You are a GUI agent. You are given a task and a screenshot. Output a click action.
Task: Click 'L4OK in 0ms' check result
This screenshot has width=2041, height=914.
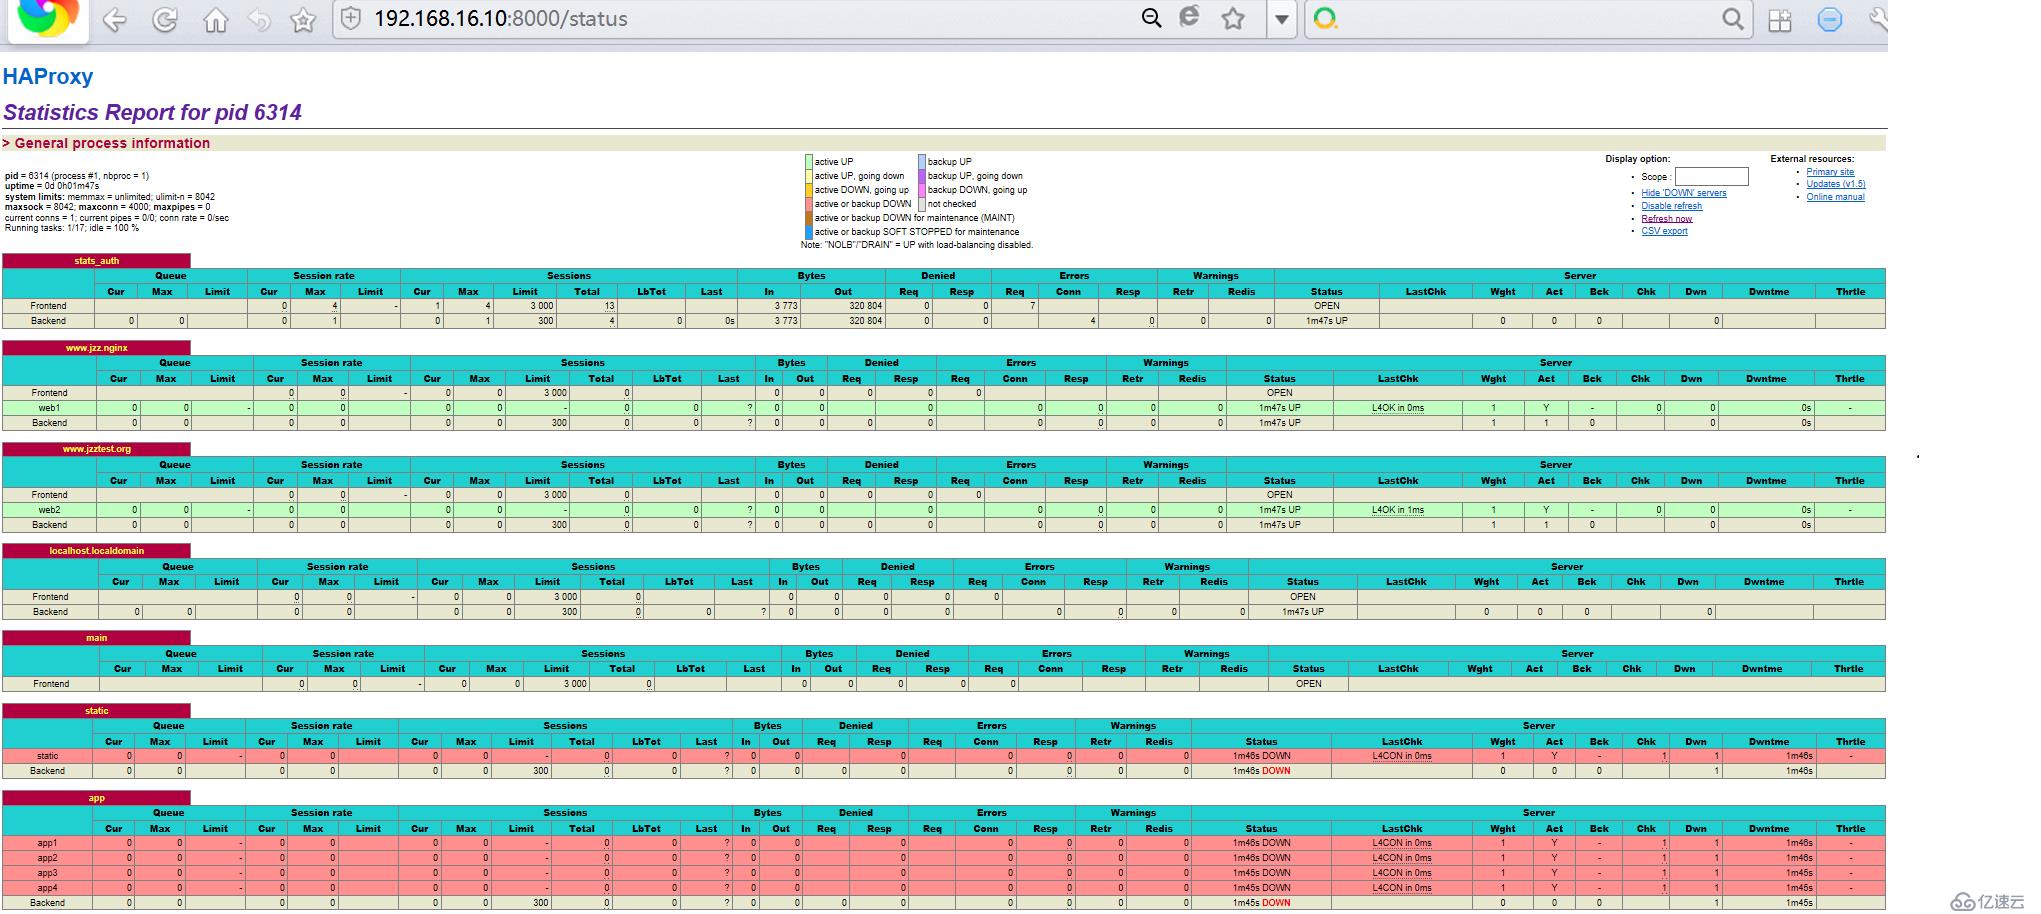click(x=1397, y=408)
